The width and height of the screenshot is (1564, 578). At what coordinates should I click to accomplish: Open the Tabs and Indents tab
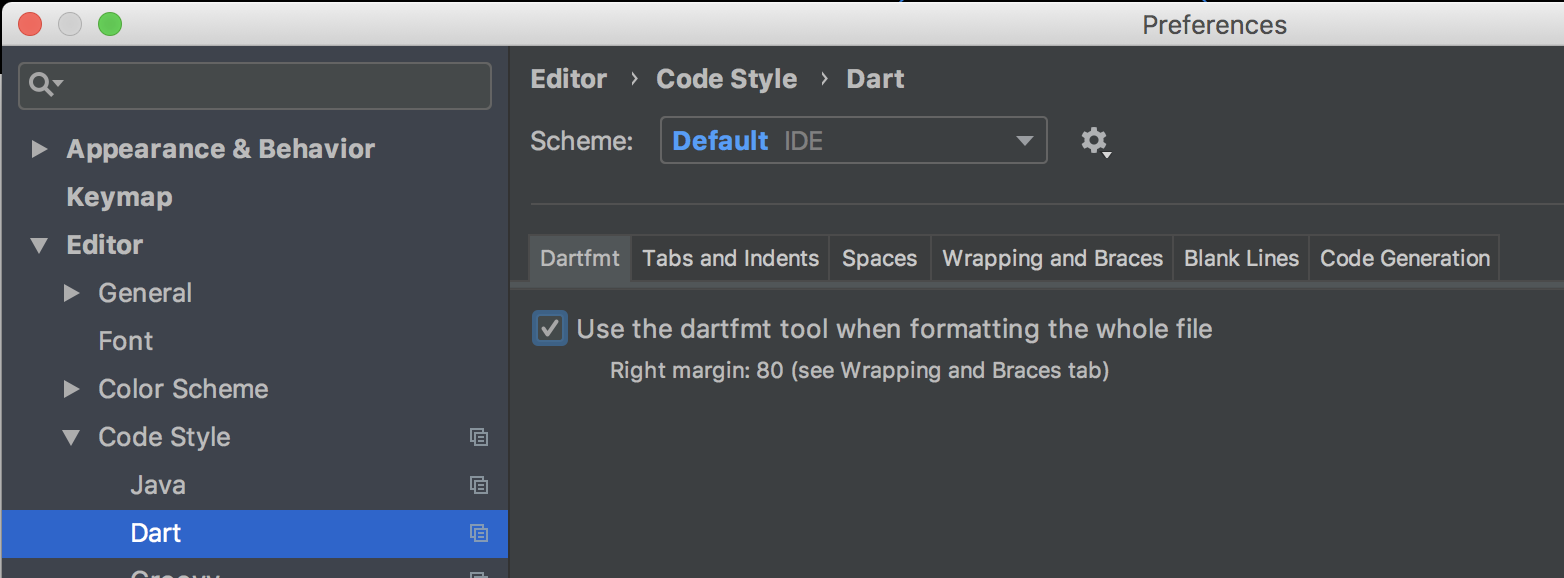click(x=730, y=257)
